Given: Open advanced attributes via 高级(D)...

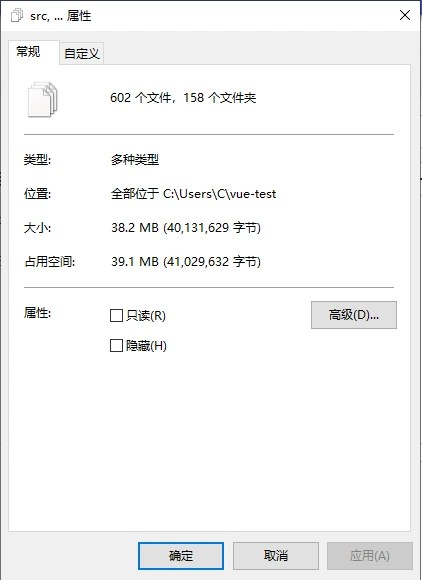Looking at the screenshot, I should pyautogui.click(x=354, y=315).
